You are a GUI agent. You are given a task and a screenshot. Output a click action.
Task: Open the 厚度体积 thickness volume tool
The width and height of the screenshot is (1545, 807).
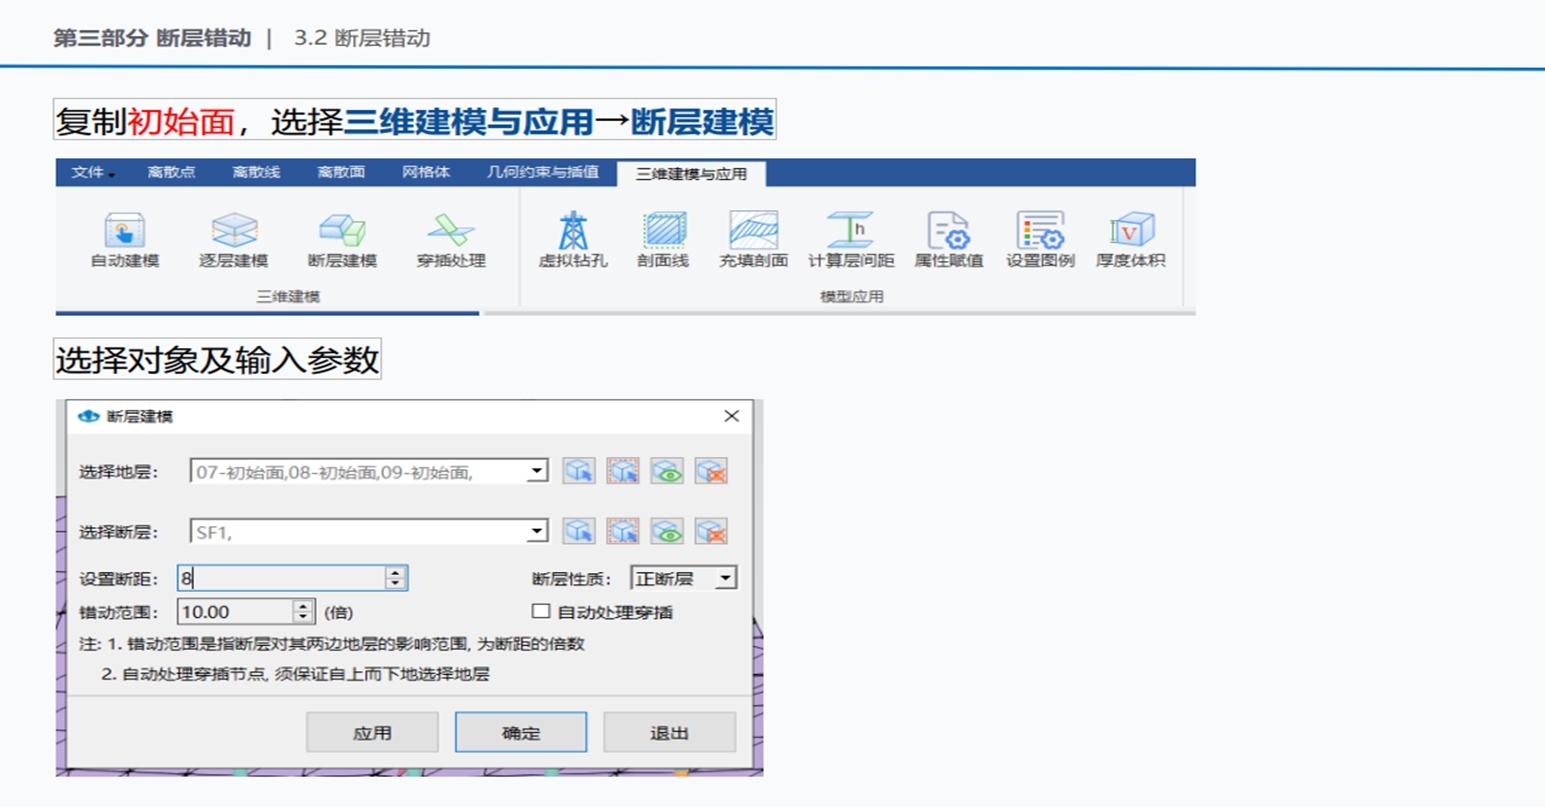(x=1130, y=240)
